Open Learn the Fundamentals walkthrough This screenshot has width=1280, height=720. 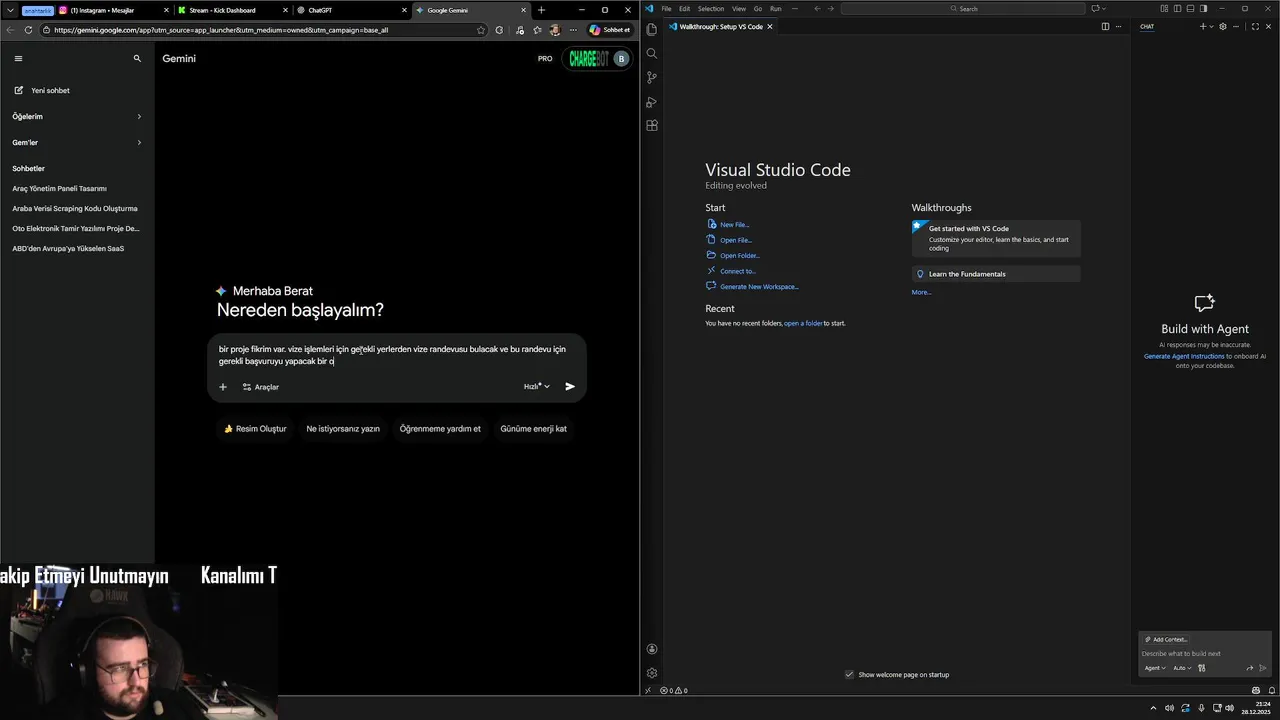pos(996,274)
